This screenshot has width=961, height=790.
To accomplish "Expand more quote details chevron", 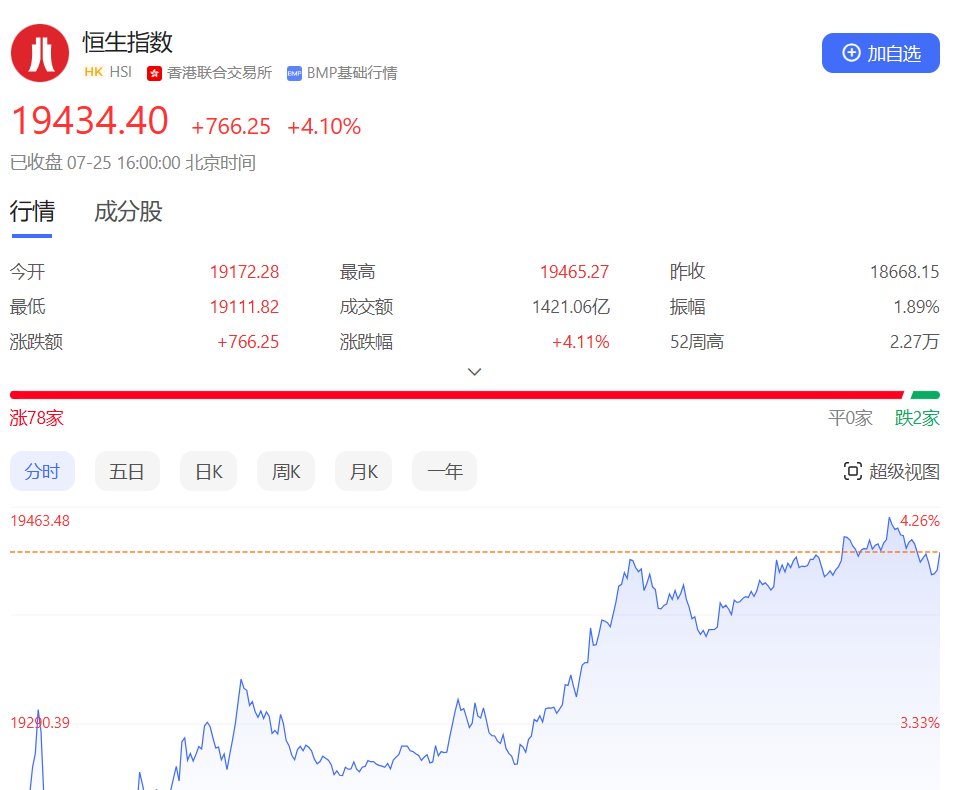I will 474,372.
